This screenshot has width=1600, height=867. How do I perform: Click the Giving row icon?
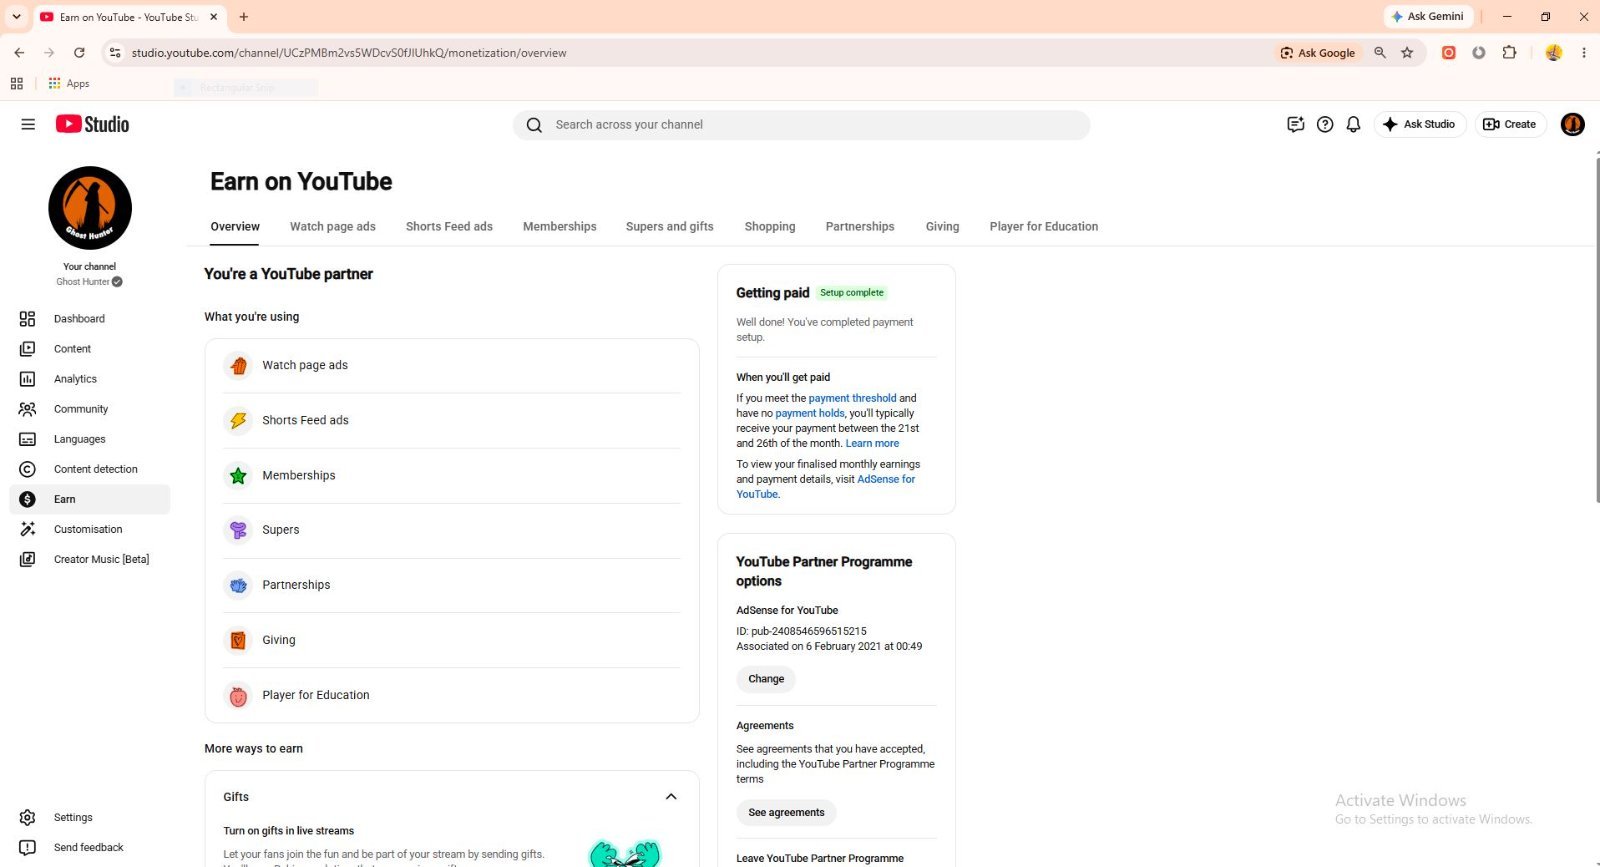pos(238,640)
